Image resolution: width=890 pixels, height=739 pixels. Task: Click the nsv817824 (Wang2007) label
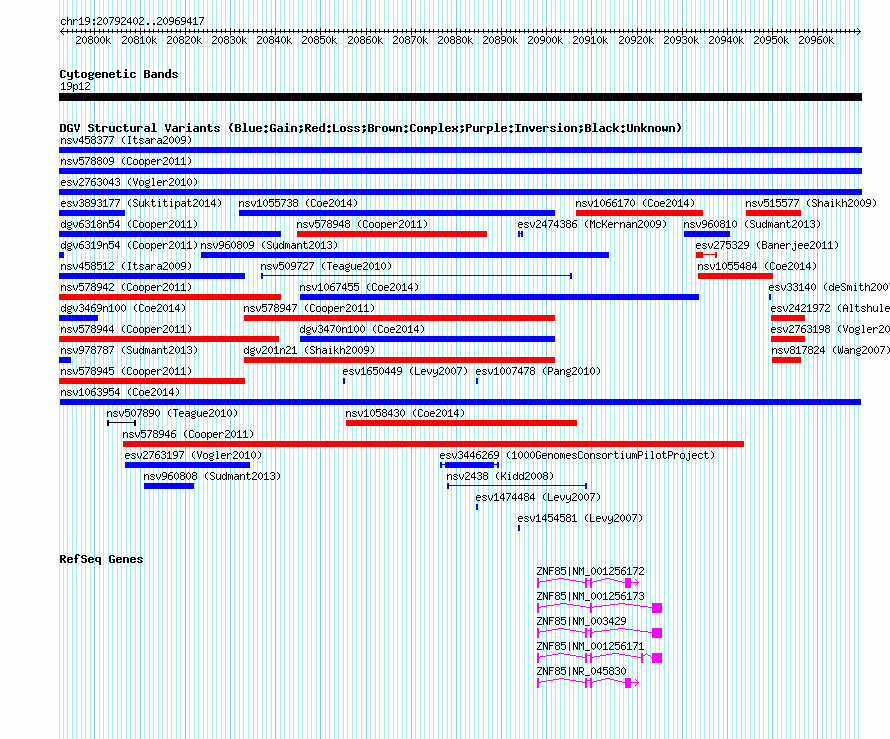click(830, 350)
